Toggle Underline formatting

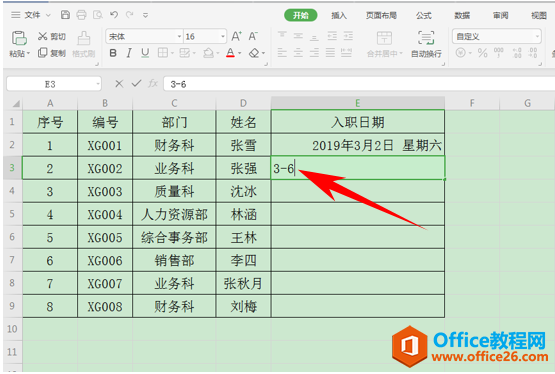[x=145, y=53]
